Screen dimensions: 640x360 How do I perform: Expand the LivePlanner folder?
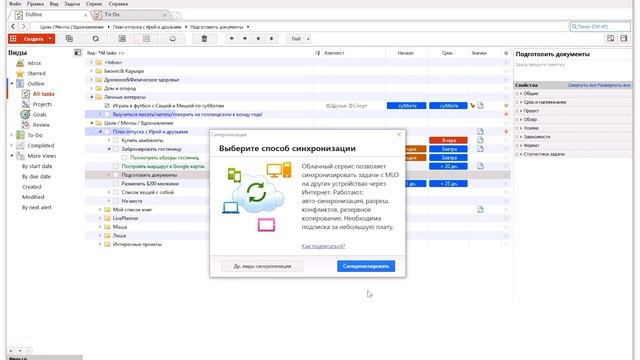coord(100,218)
